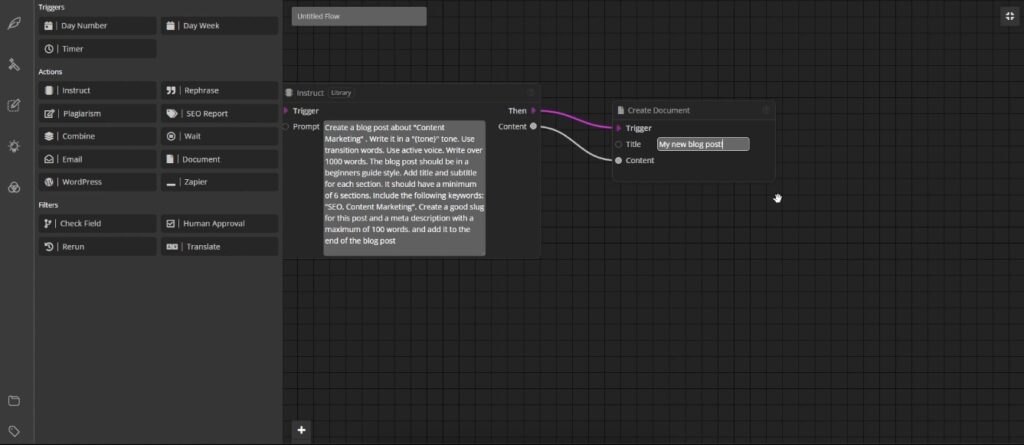1024x445 pixels.
Task: Click the fullscreen collapse icon at top right
Action: 1010,16
